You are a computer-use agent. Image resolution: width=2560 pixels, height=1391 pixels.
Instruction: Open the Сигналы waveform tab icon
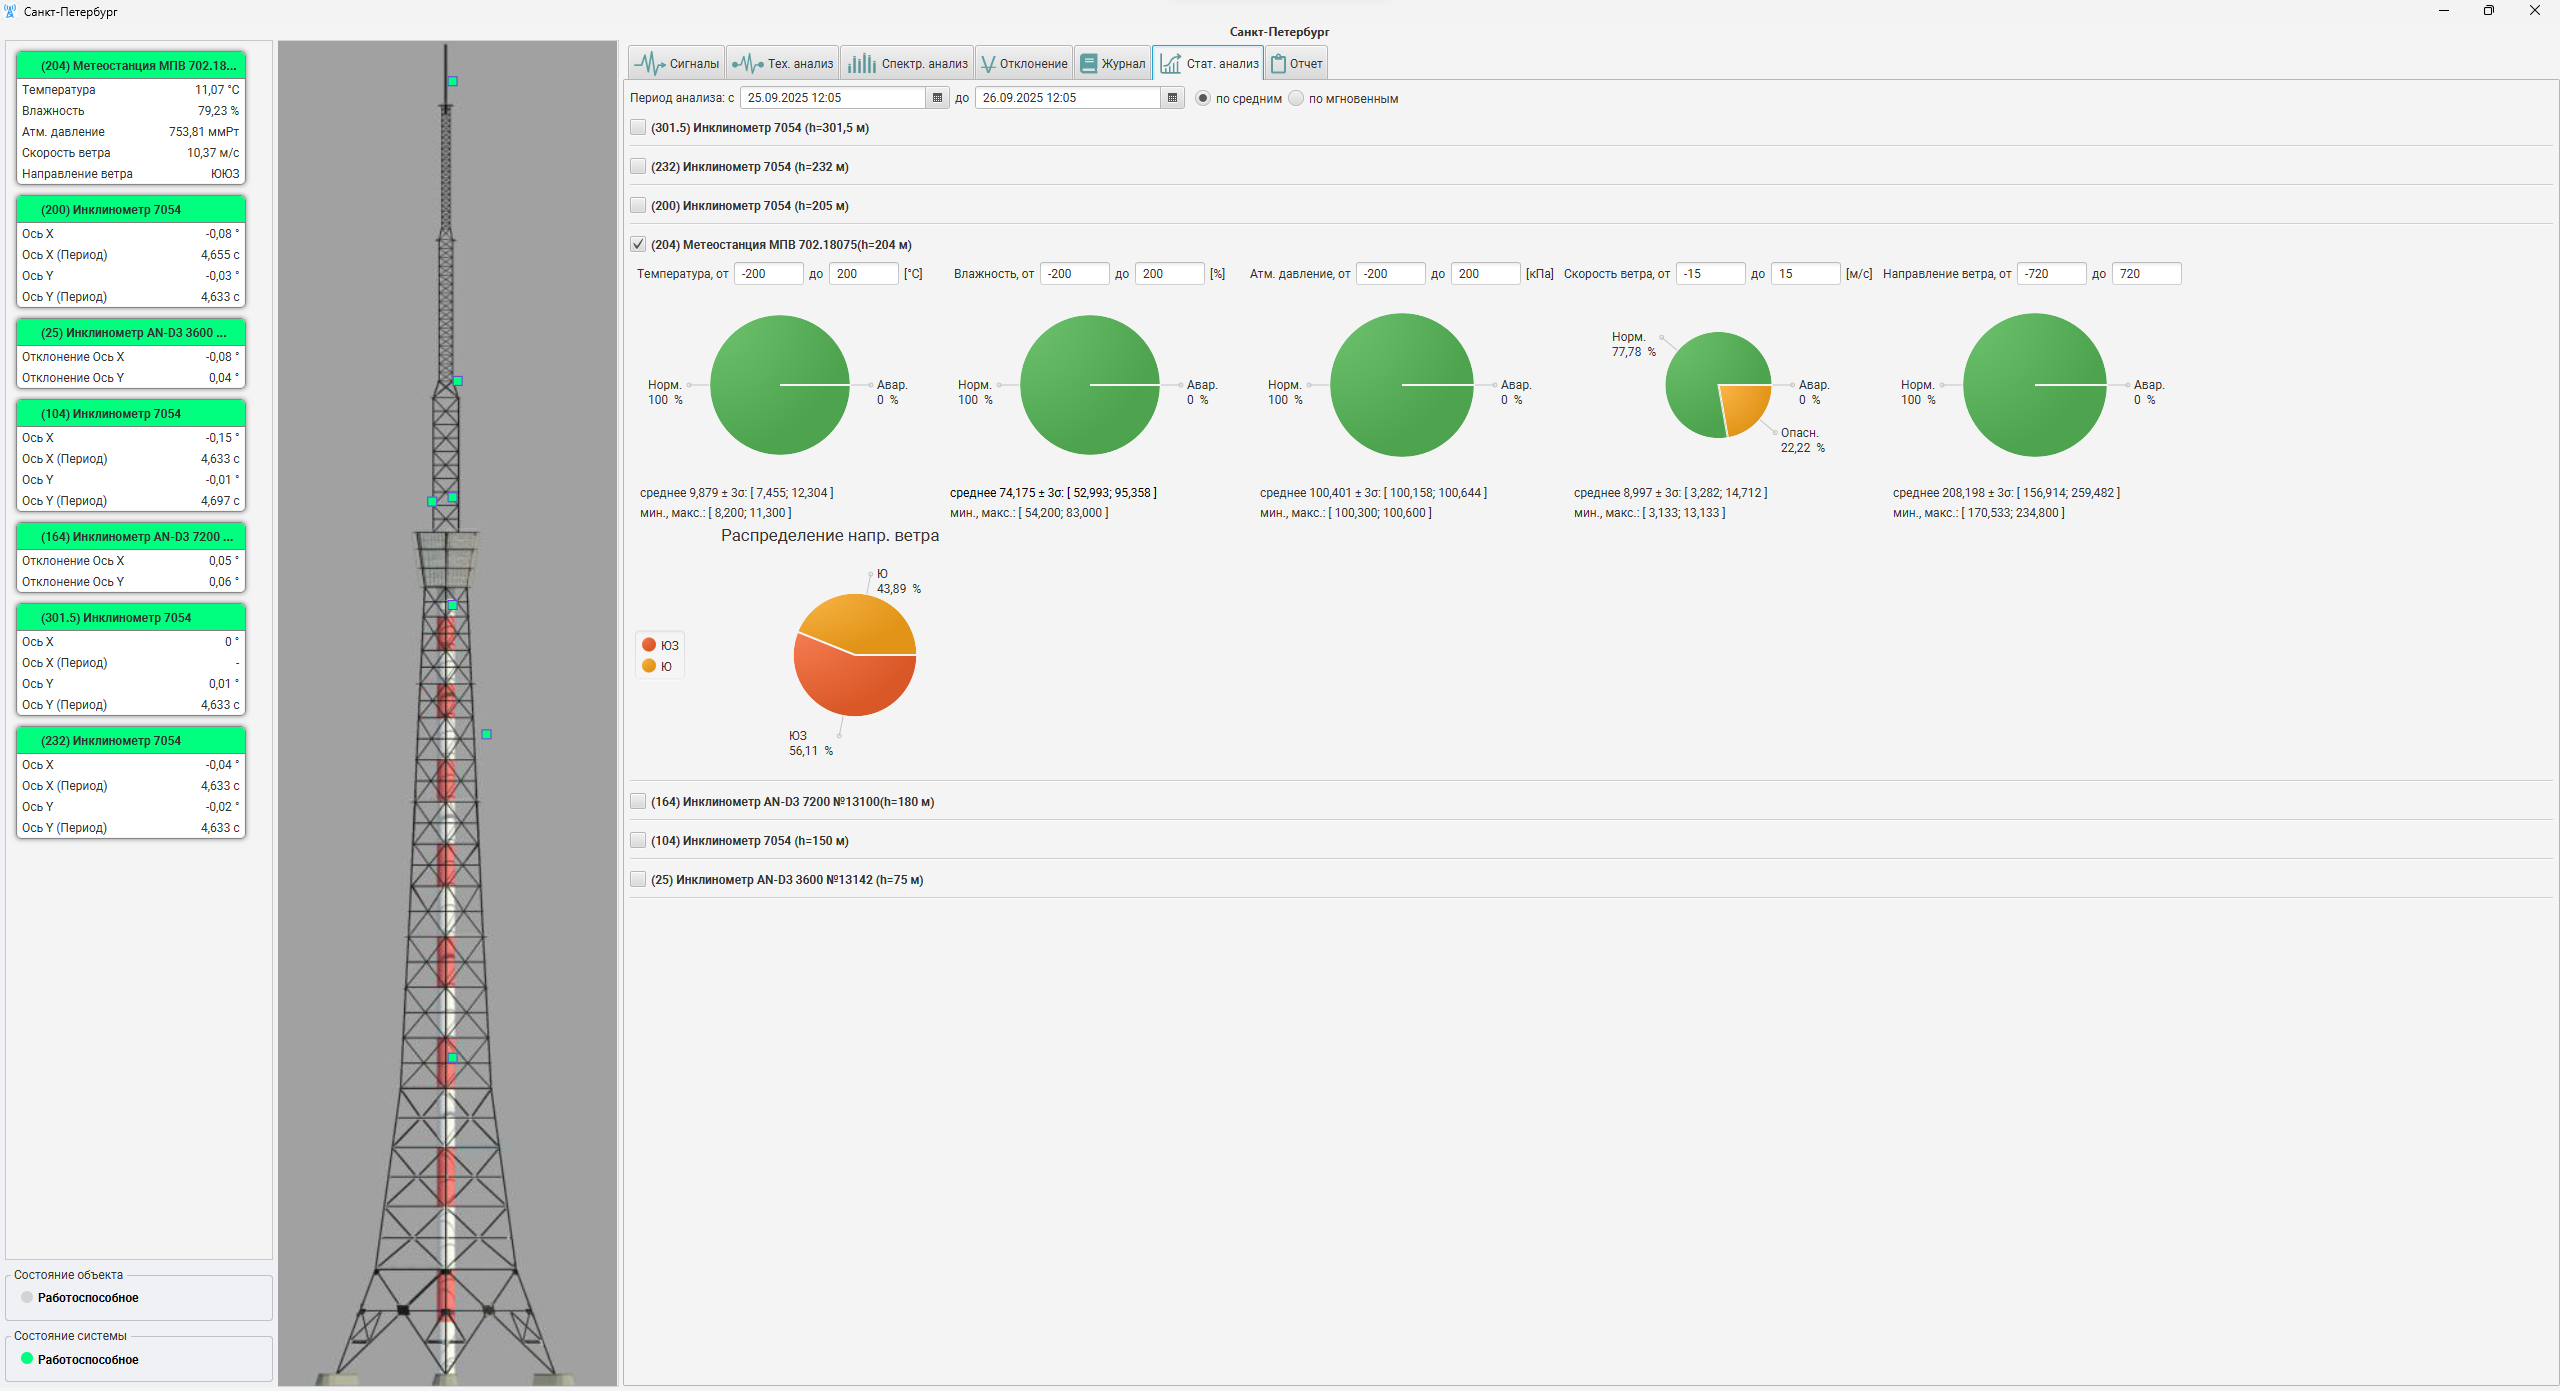[x=650, y=64]
